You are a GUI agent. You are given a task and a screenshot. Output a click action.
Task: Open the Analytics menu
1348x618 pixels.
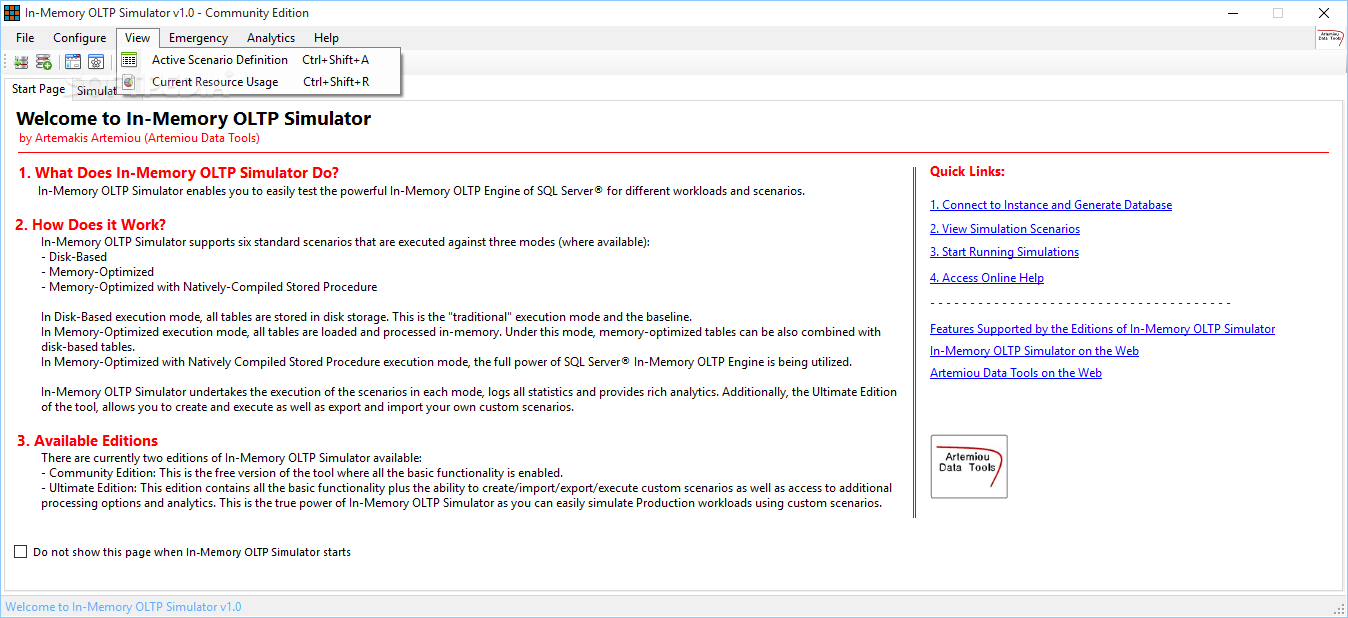click(x=271, y=38)
